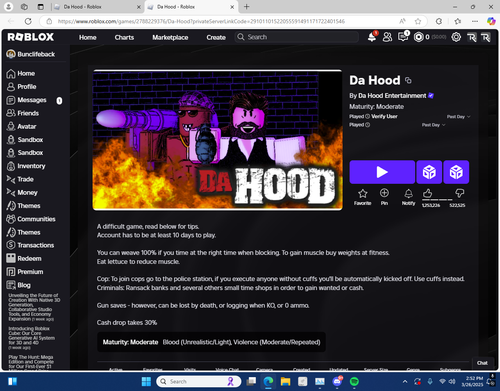Open the Play The Hunt: Mega Edition blog post

tap(31, 362)
